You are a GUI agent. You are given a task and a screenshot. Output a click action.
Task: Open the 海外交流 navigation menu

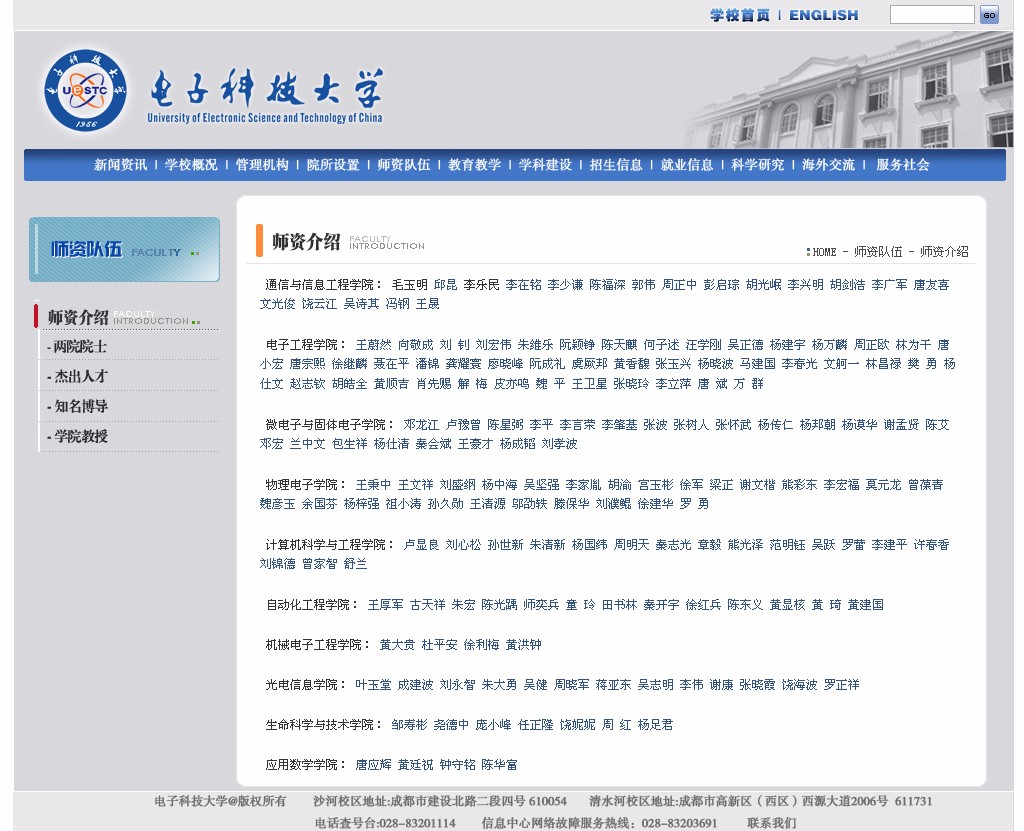pos(828,165)
